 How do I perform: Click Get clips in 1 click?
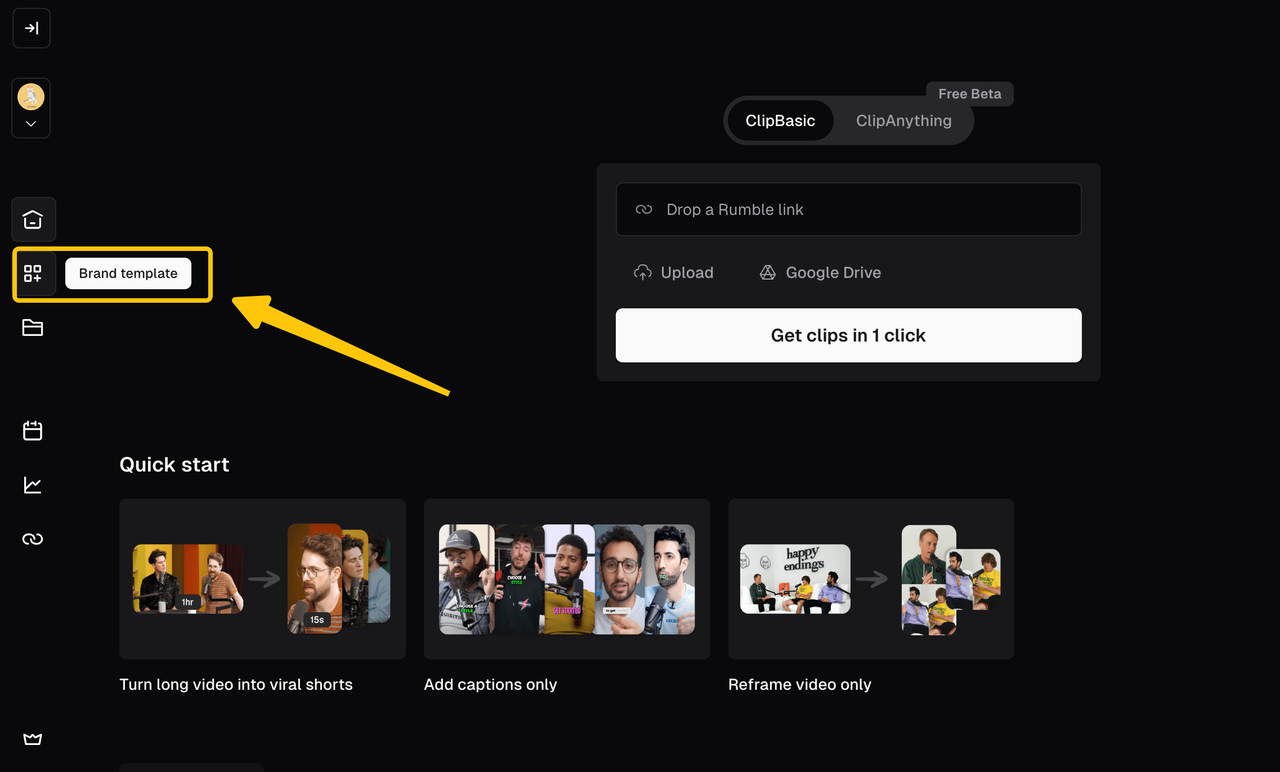pos(848,335)
